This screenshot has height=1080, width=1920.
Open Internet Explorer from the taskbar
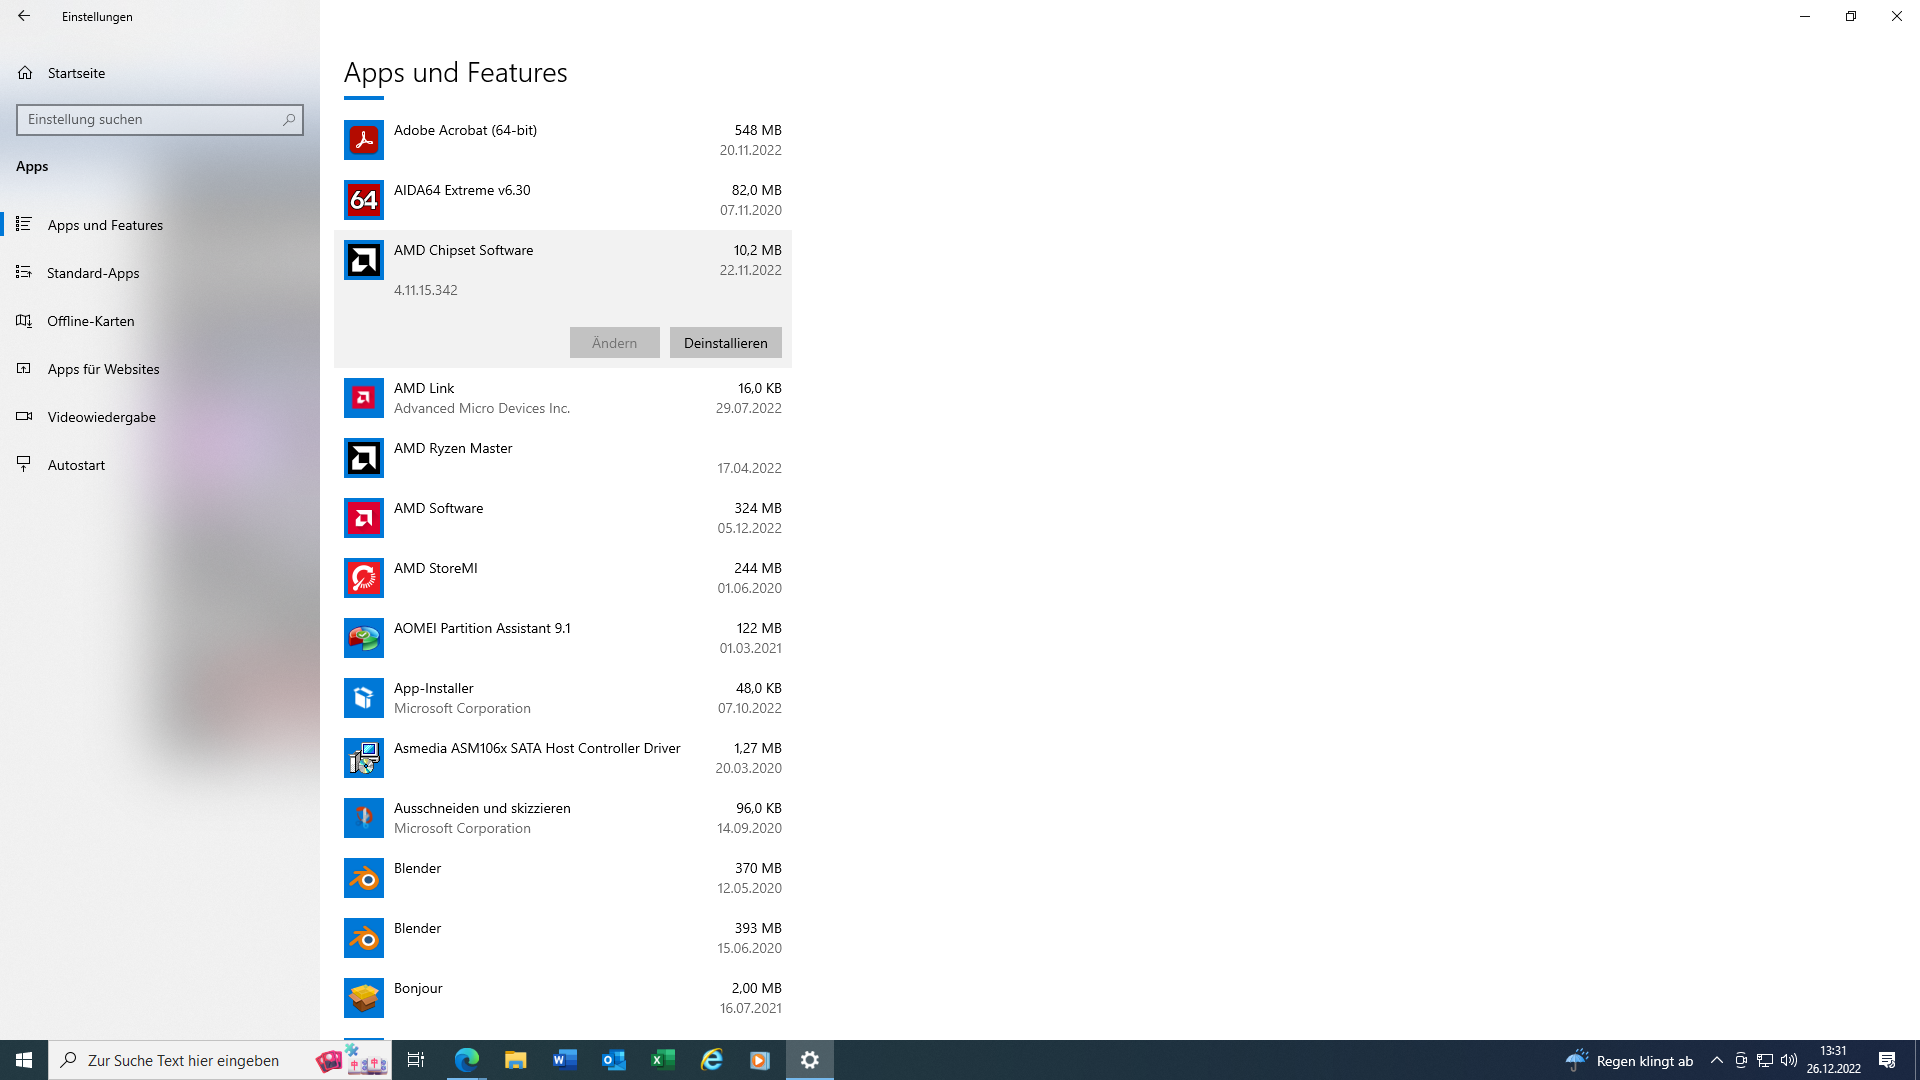711,1059
